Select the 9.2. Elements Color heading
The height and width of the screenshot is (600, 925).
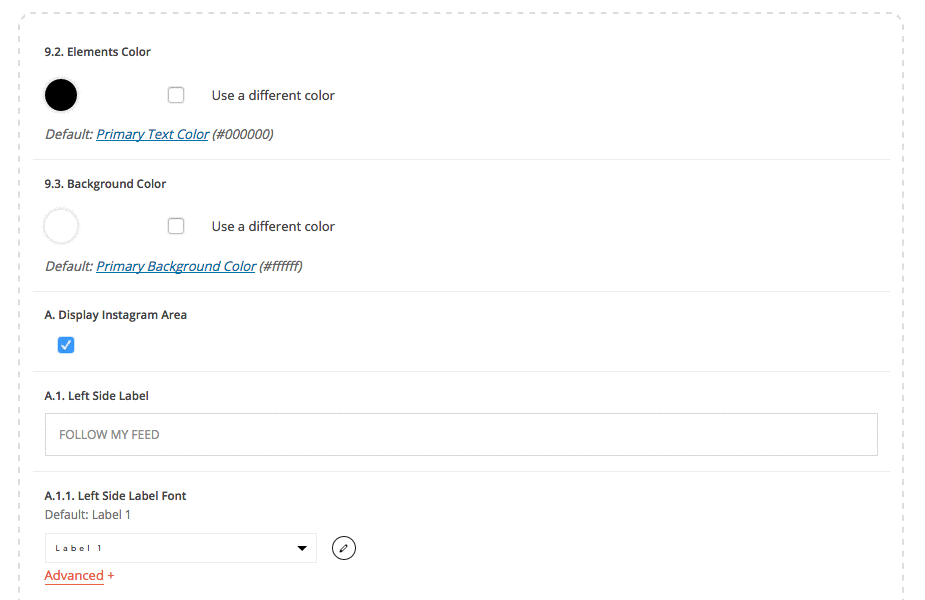[97, 52]
